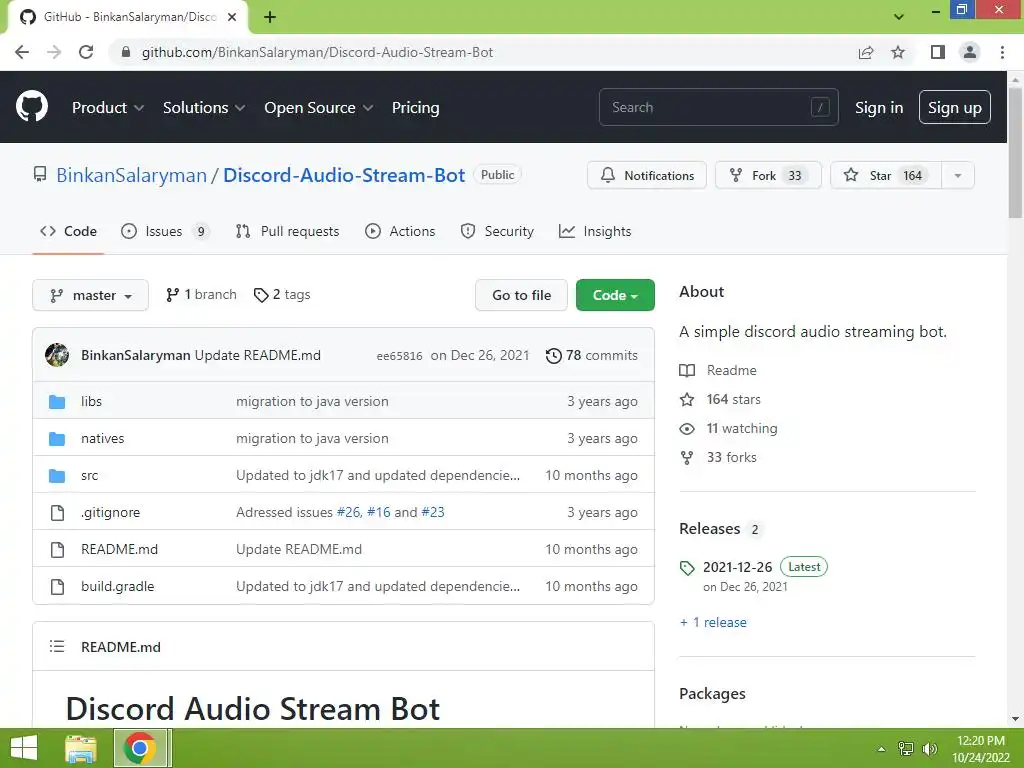The height and width of the screenshot is (768, 1024).
Task: Click the browser back arrow
Action: 22,52
